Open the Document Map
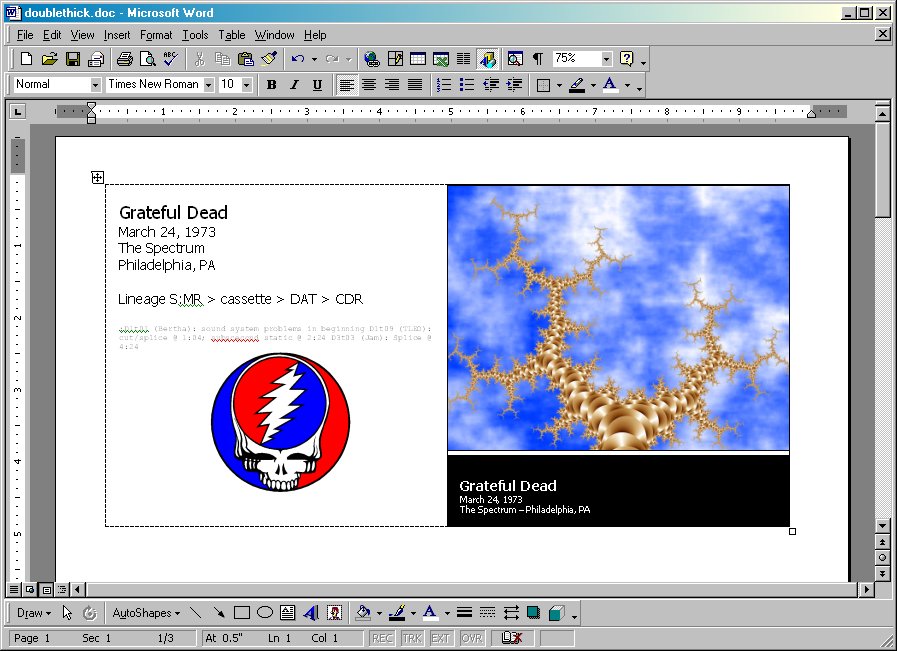Image resolution: width=897 pixels, height=651 pixels. coord(515,58)
